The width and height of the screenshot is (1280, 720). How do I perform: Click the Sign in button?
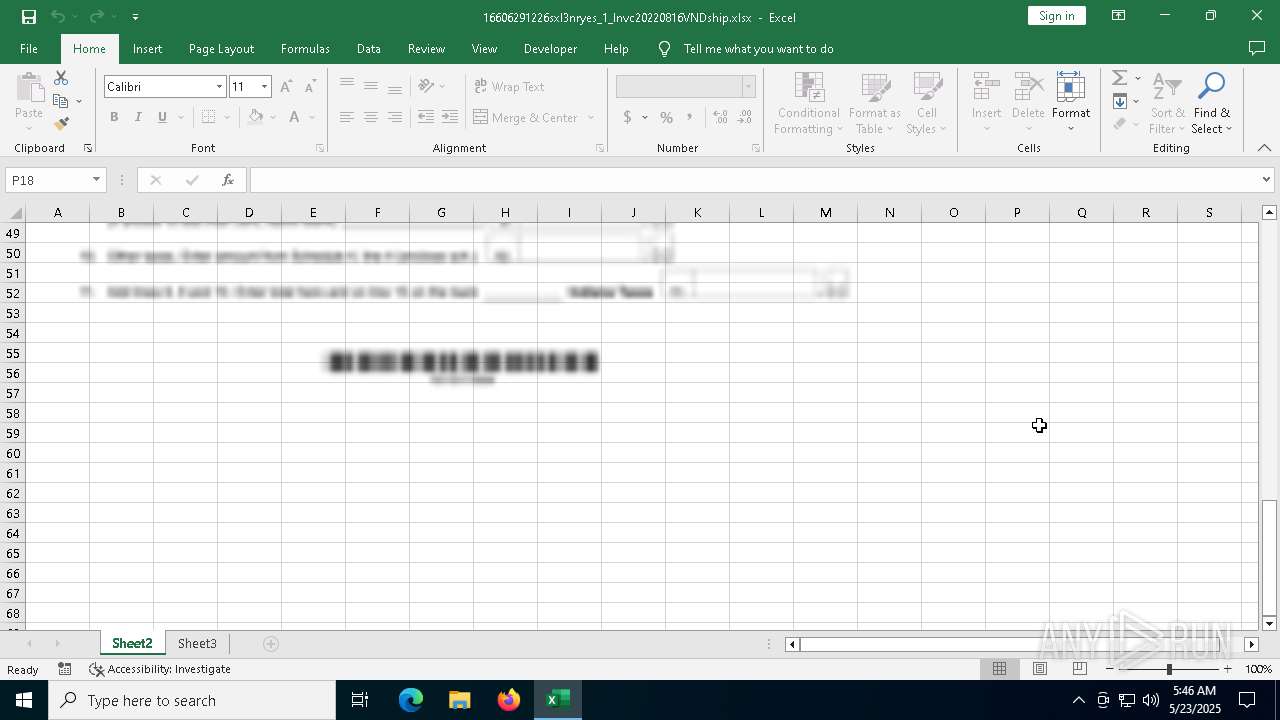click(1056, 16)
